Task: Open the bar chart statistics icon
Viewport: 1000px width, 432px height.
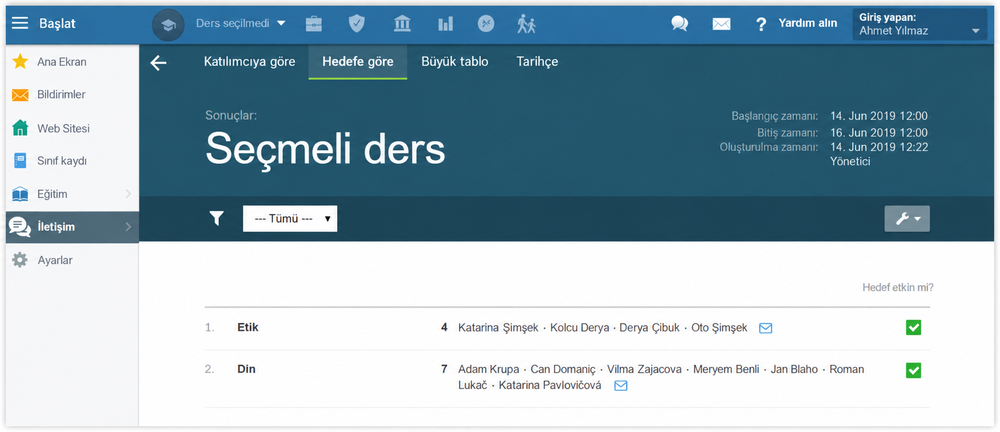Action: (x=445, y=24)
